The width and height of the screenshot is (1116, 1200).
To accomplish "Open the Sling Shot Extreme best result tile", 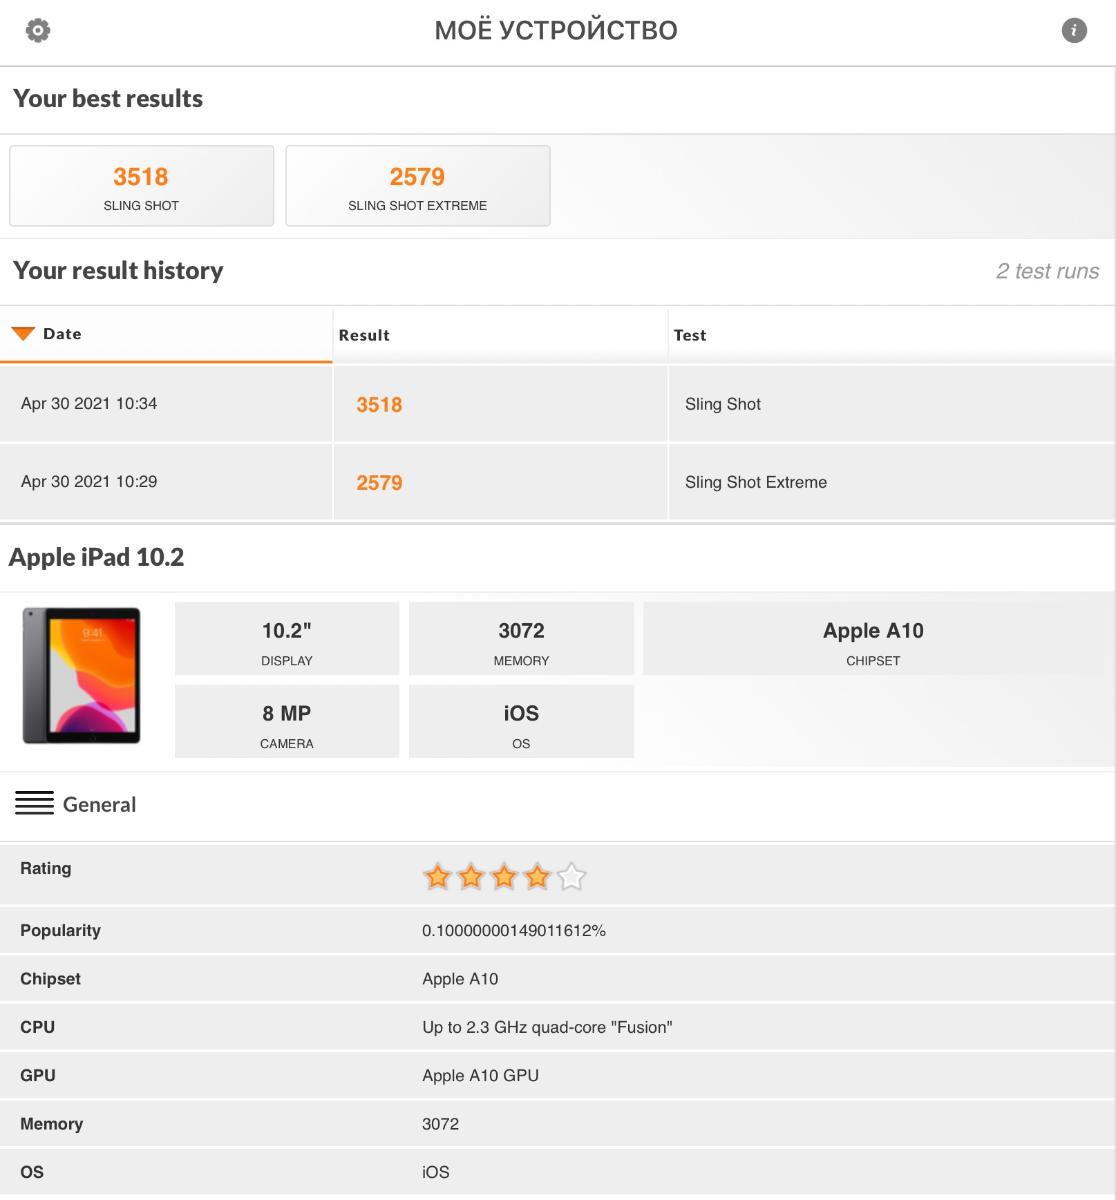I will (417, 186).
